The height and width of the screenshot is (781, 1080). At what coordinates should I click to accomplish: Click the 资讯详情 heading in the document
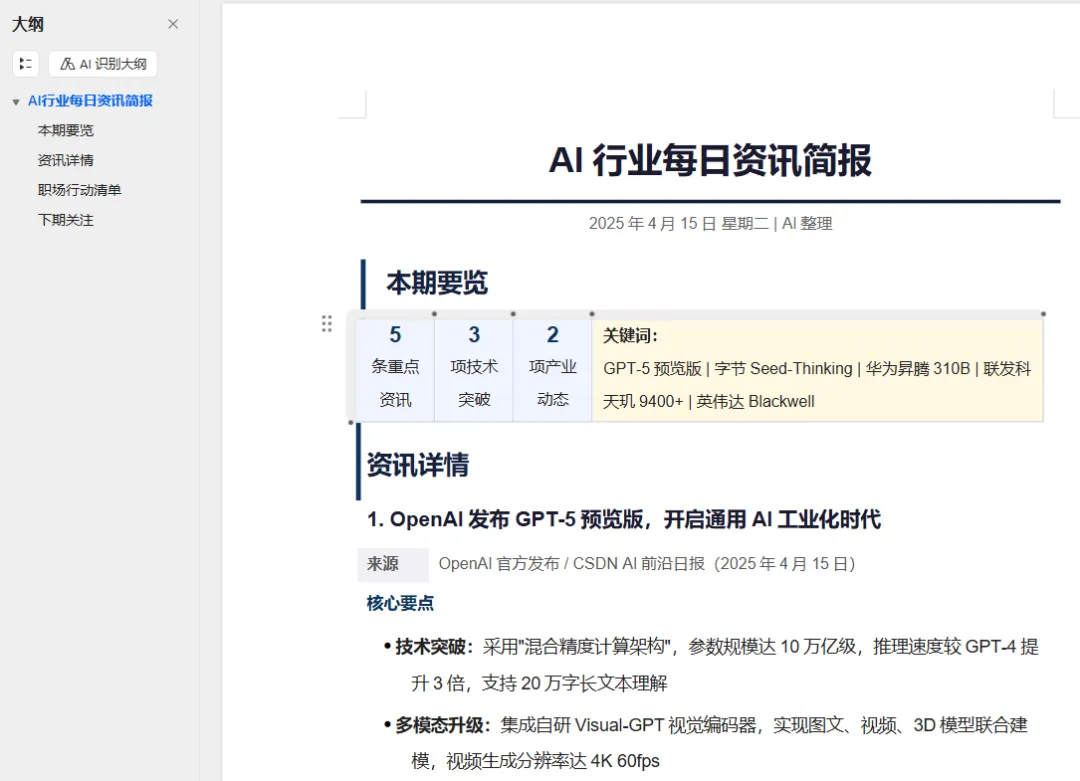(x=417, y=465)
